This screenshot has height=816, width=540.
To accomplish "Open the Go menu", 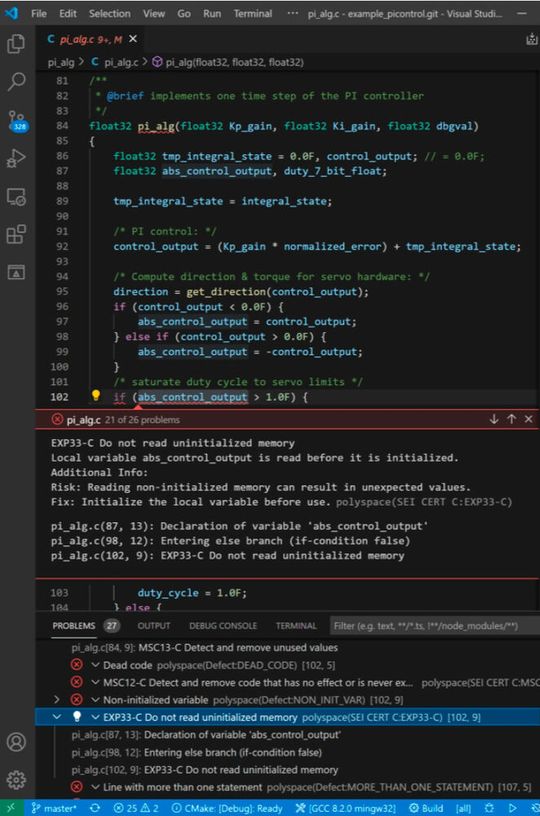I will pyautogui.click(x=184, y=14).
